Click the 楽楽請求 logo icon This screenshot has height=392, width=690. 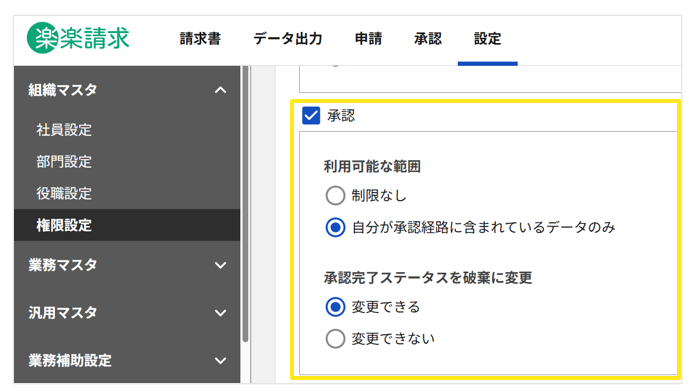coord(43,38)
